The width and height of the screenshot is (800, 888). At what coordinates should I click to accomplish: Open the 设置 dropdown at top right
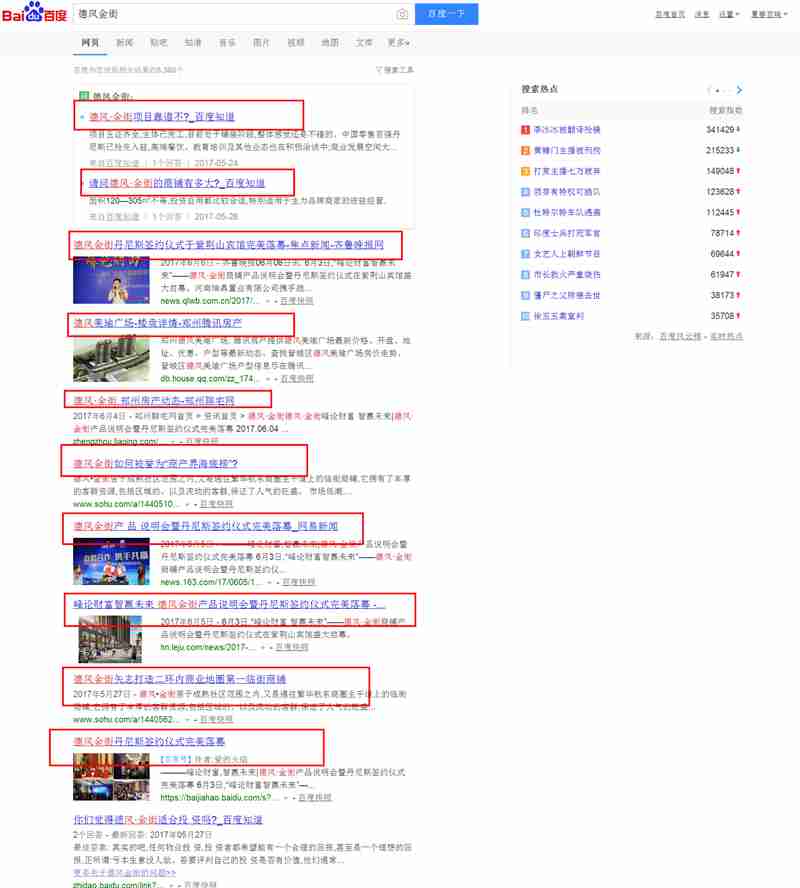[x=727, y=15]
